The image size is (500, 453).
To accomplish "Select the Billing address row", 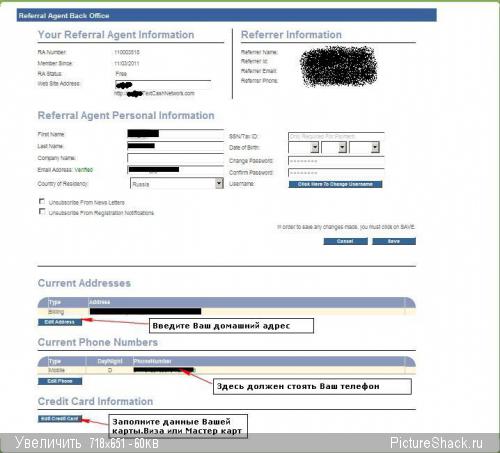I will [x=227, y=312].
